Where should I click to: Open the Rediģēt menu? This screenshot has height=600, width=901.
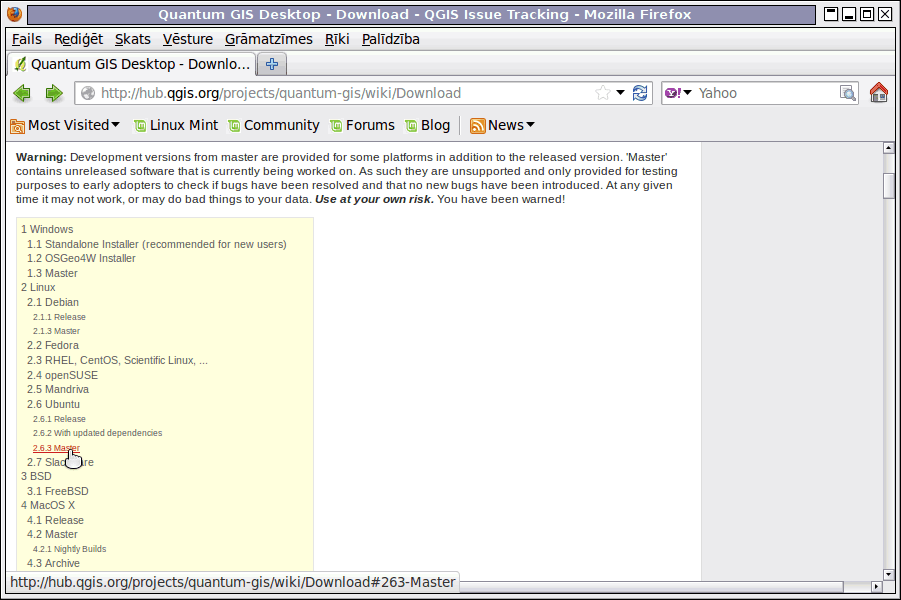(x=78, y=39)
